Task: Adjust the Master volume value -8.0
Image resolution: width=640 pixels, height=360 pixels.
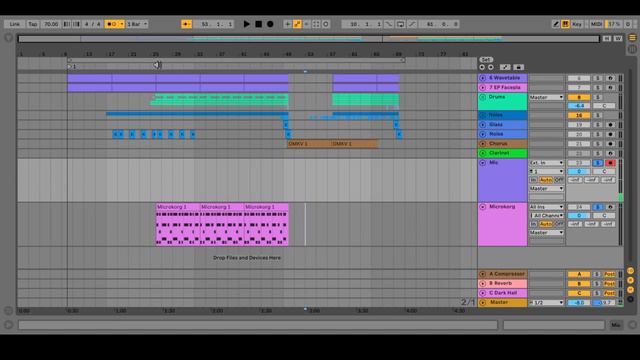Action: point(578,303)
